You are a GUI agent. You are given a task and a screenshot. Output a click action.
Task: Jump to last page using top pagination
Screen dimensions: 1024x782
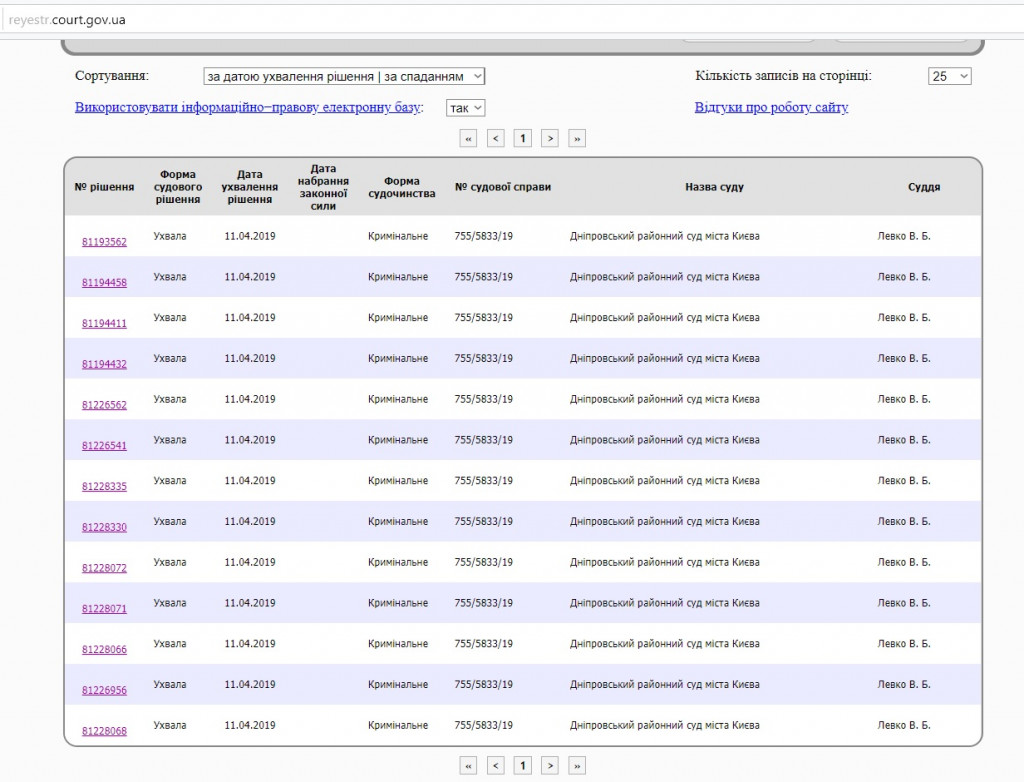(x=576, y=138)
